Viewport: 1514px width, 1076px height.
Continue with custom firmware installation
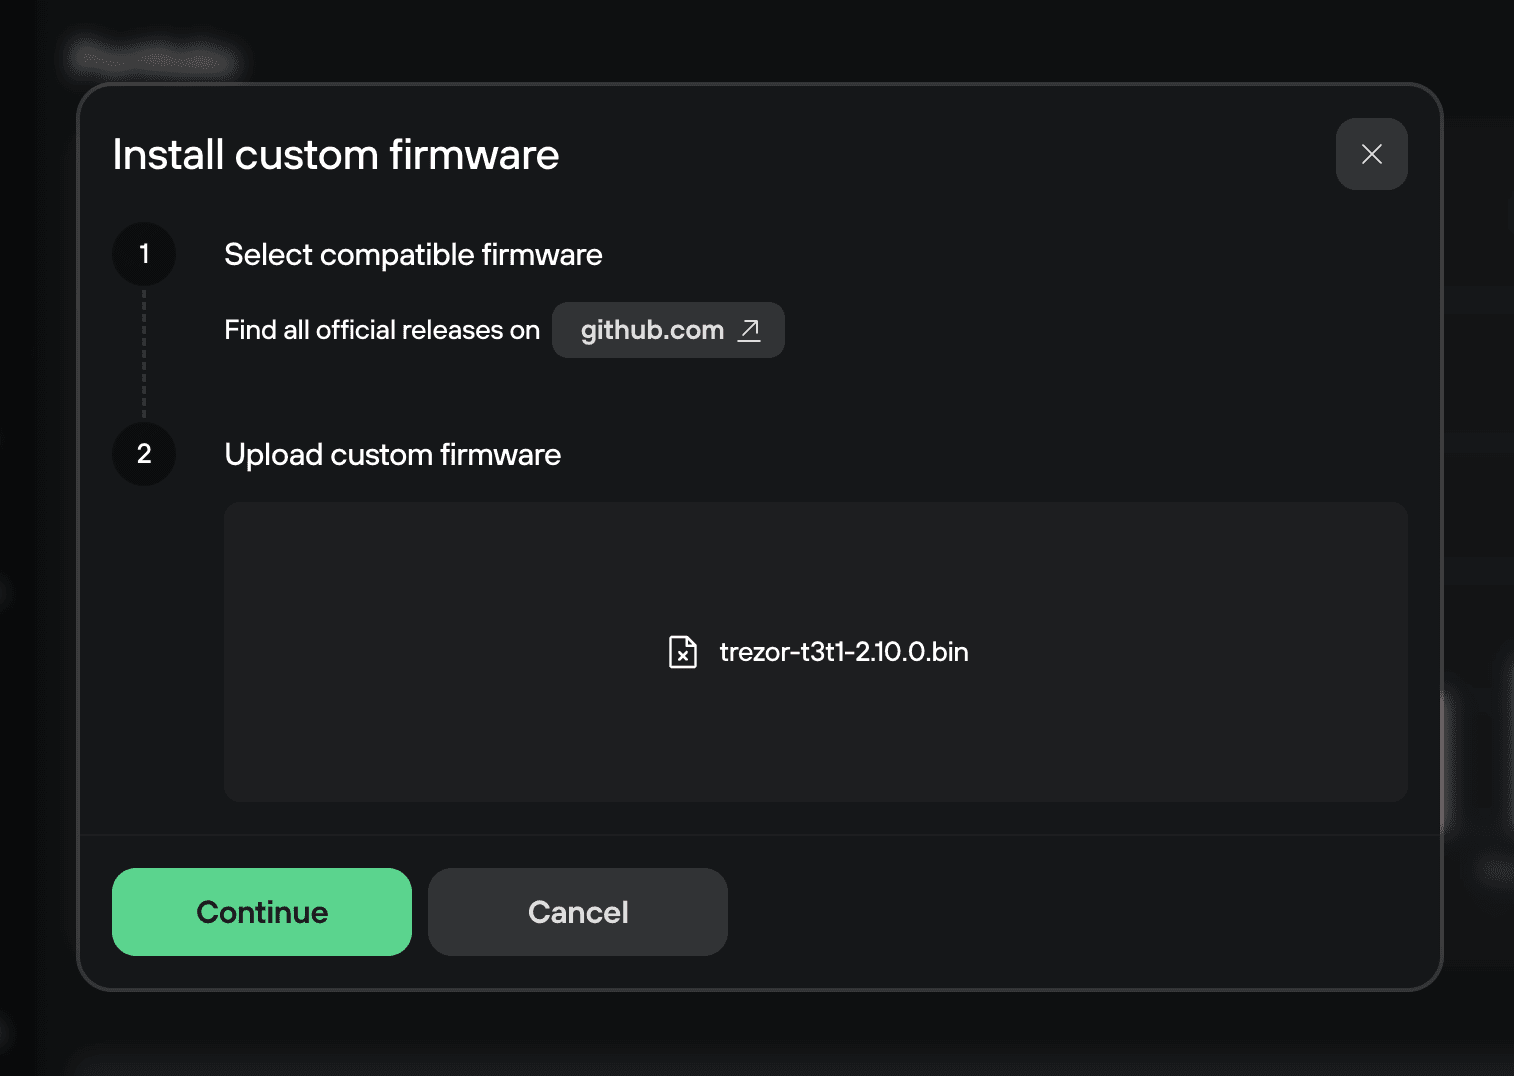click(x=261, y=911)
